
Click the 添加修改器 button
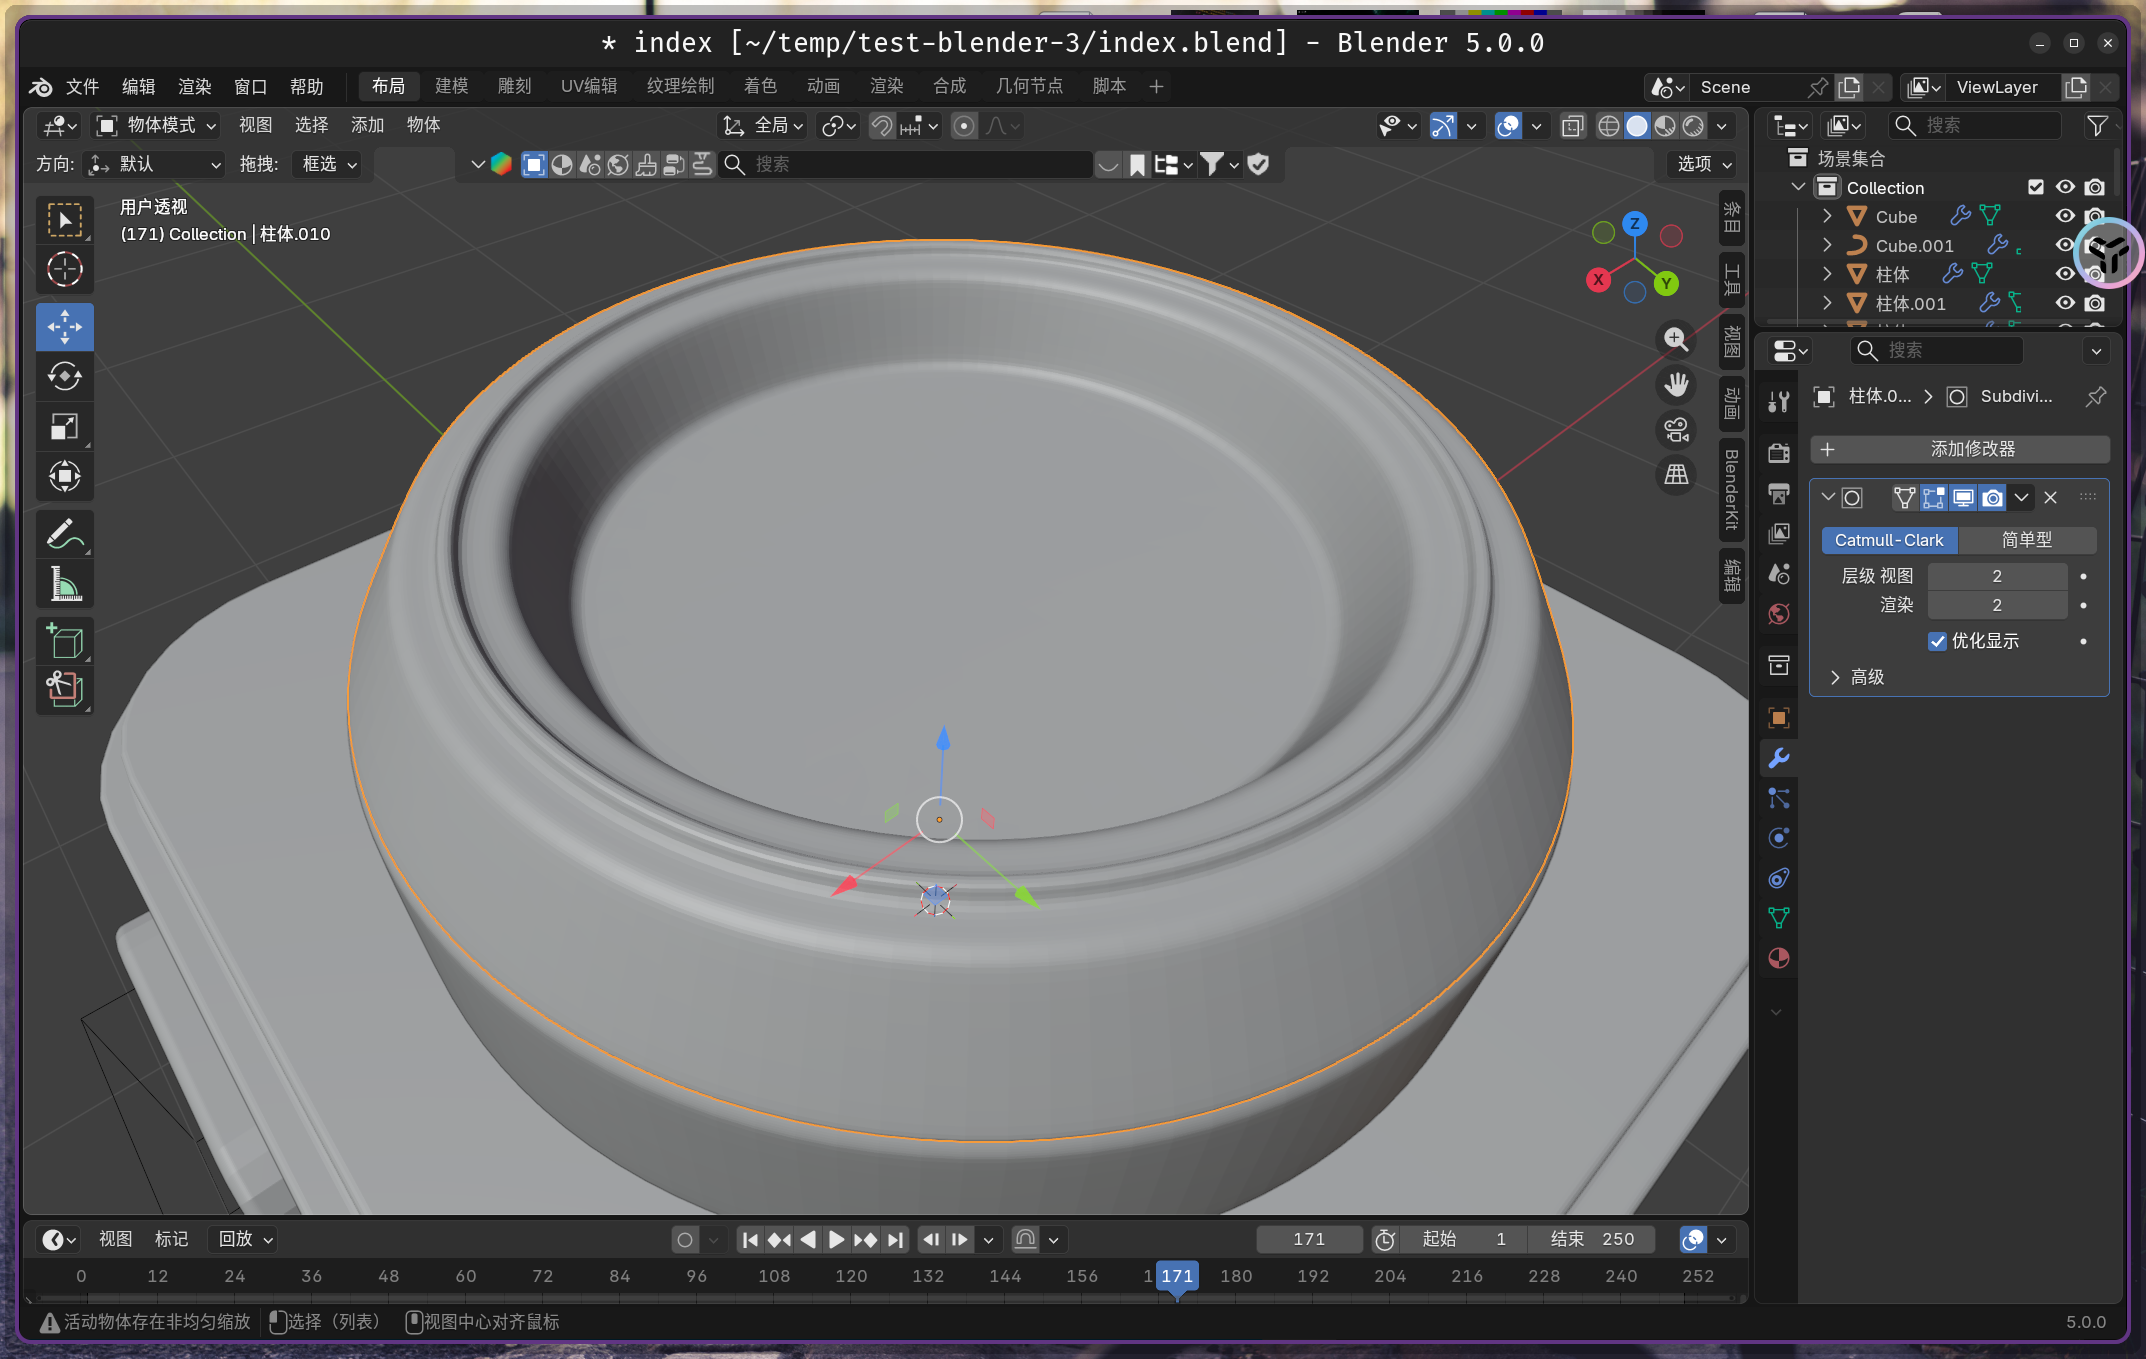[1960, 449]
